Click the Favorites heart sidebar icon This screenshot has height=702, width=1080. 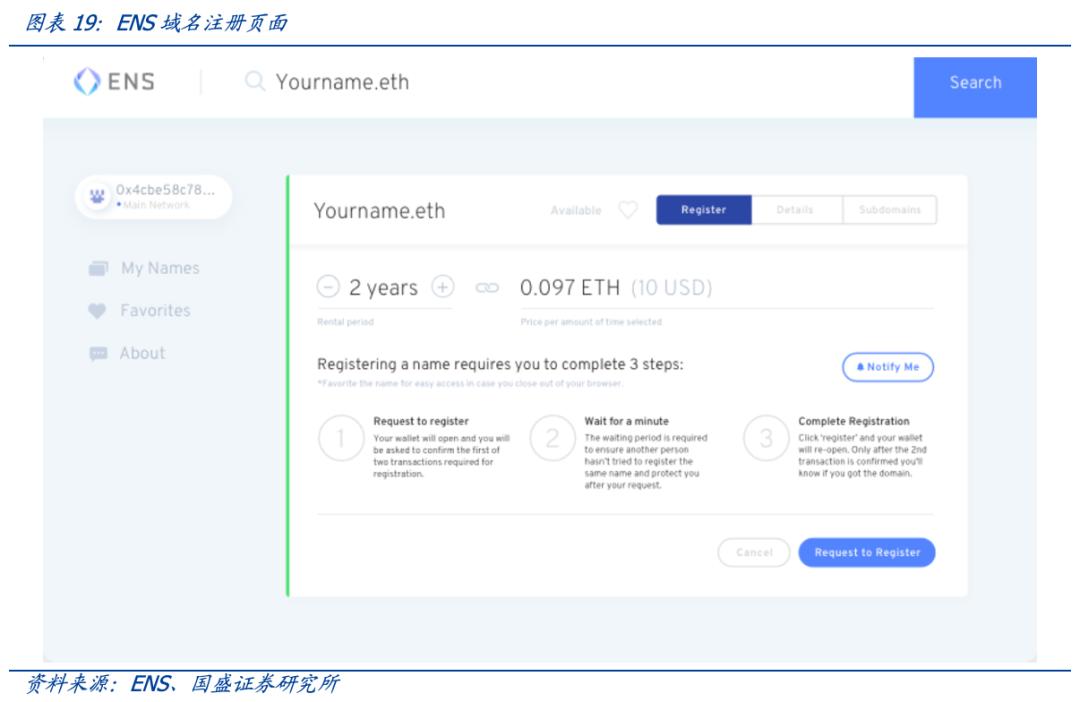[x=97, y=311]
